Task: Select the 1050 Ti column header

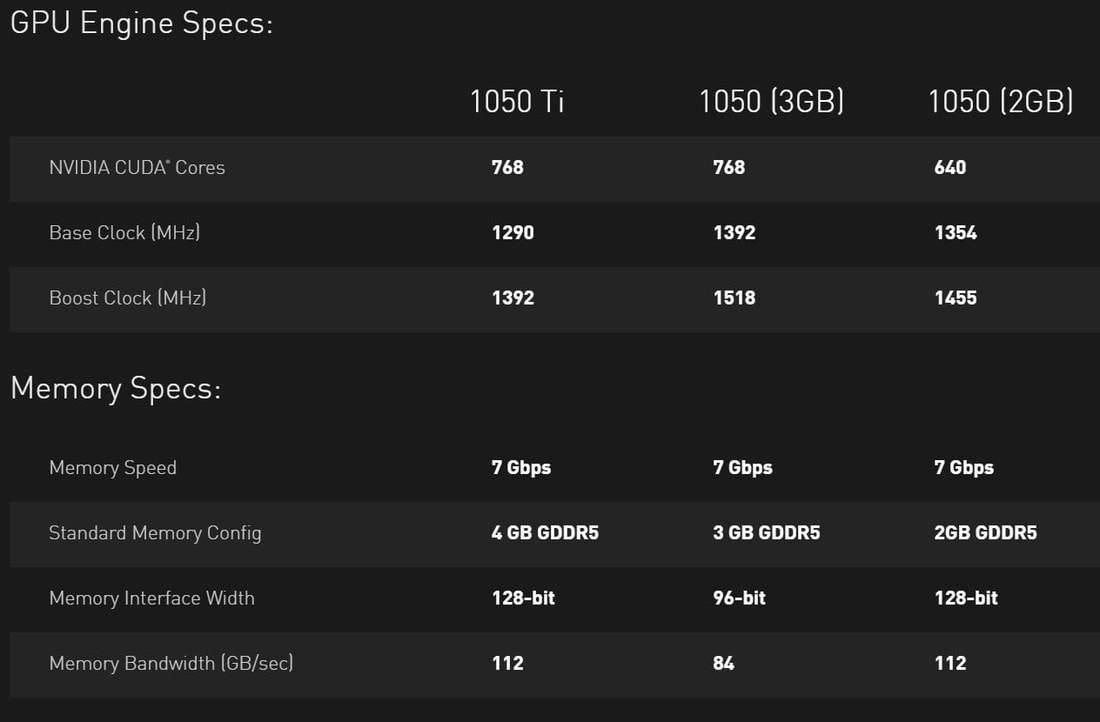Action: 517,102
